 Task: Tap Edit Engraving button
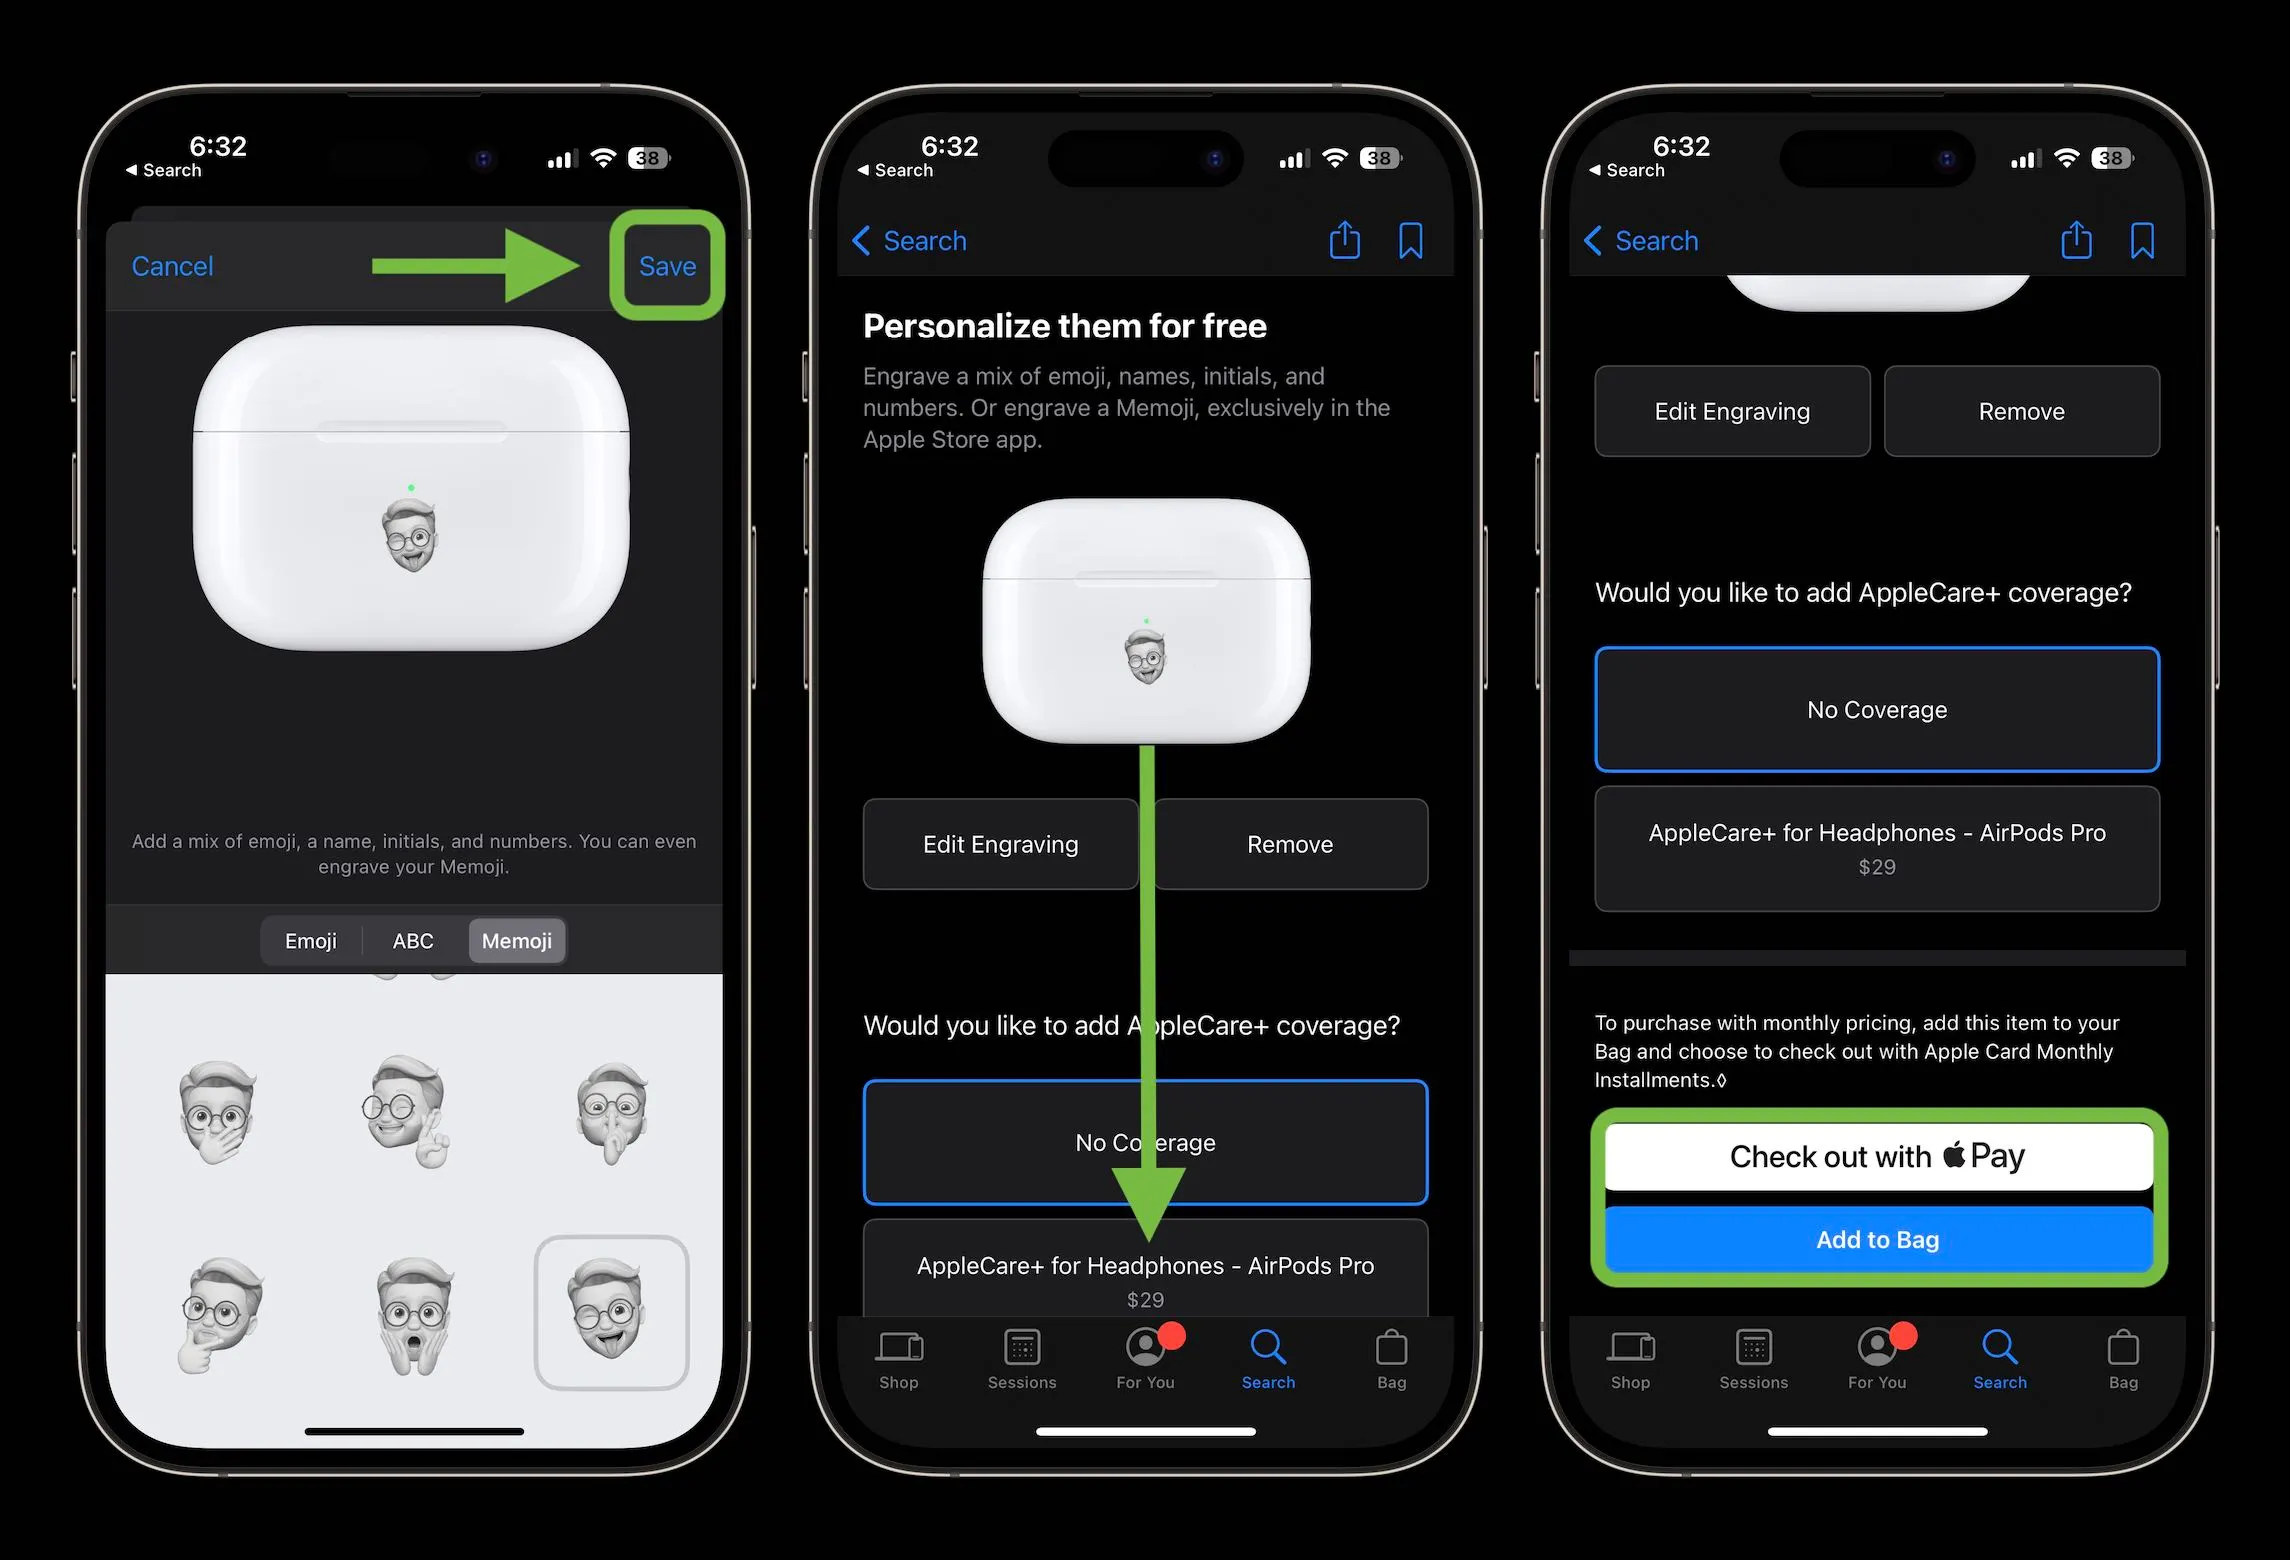(x=1001, y=844)
